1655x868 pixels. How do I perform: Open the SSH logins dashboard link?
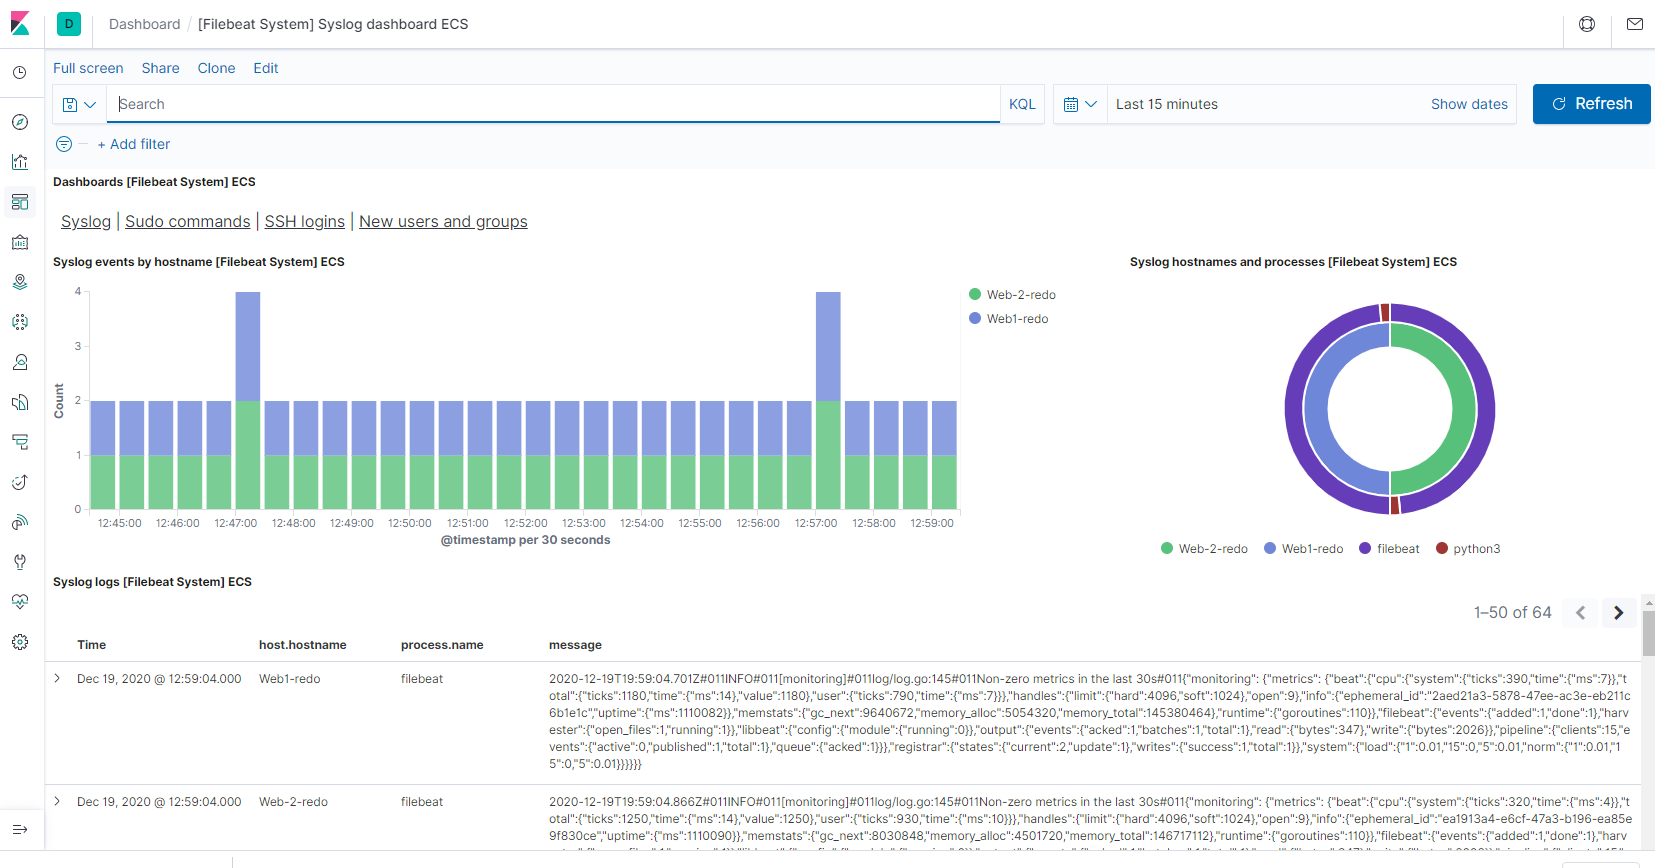(x=305, y=222)
